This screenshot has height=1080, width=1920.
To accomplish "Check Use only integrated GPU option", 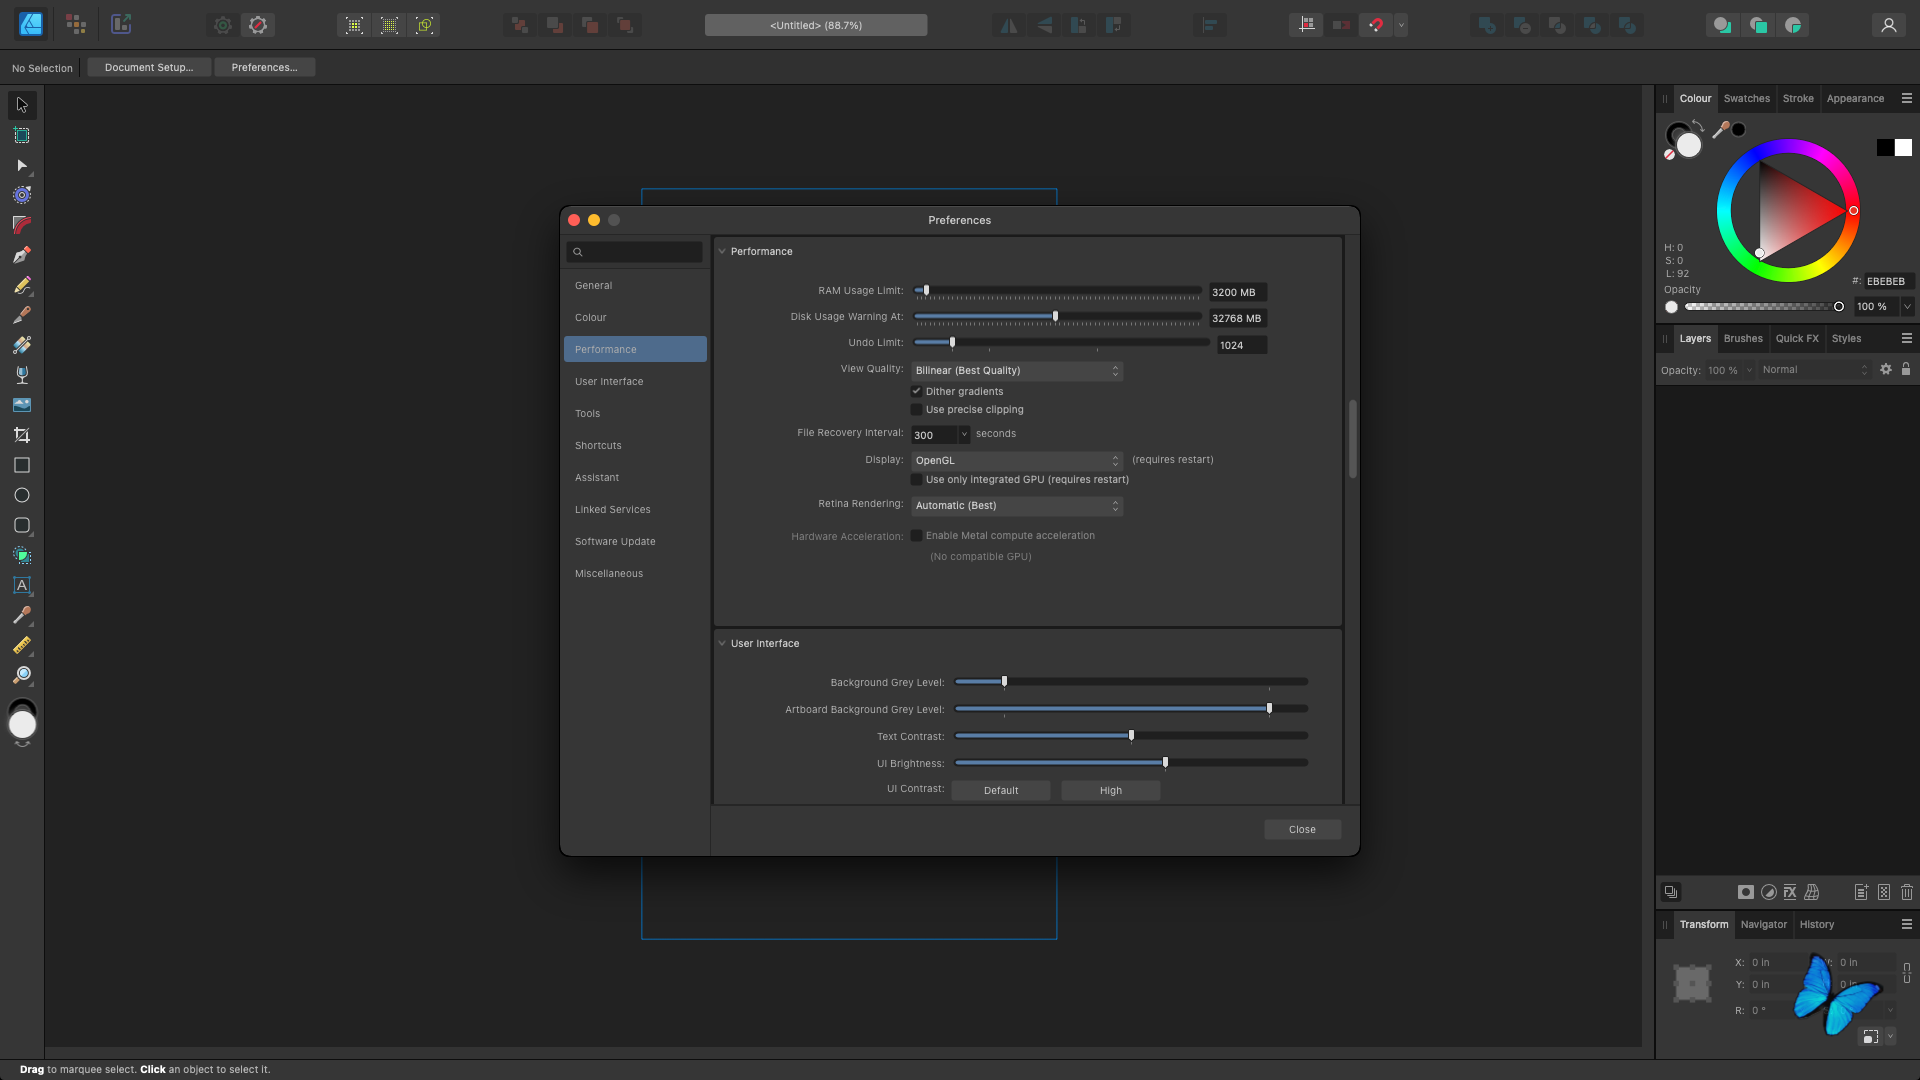I will pyautogui.click(x=916, y=479).
